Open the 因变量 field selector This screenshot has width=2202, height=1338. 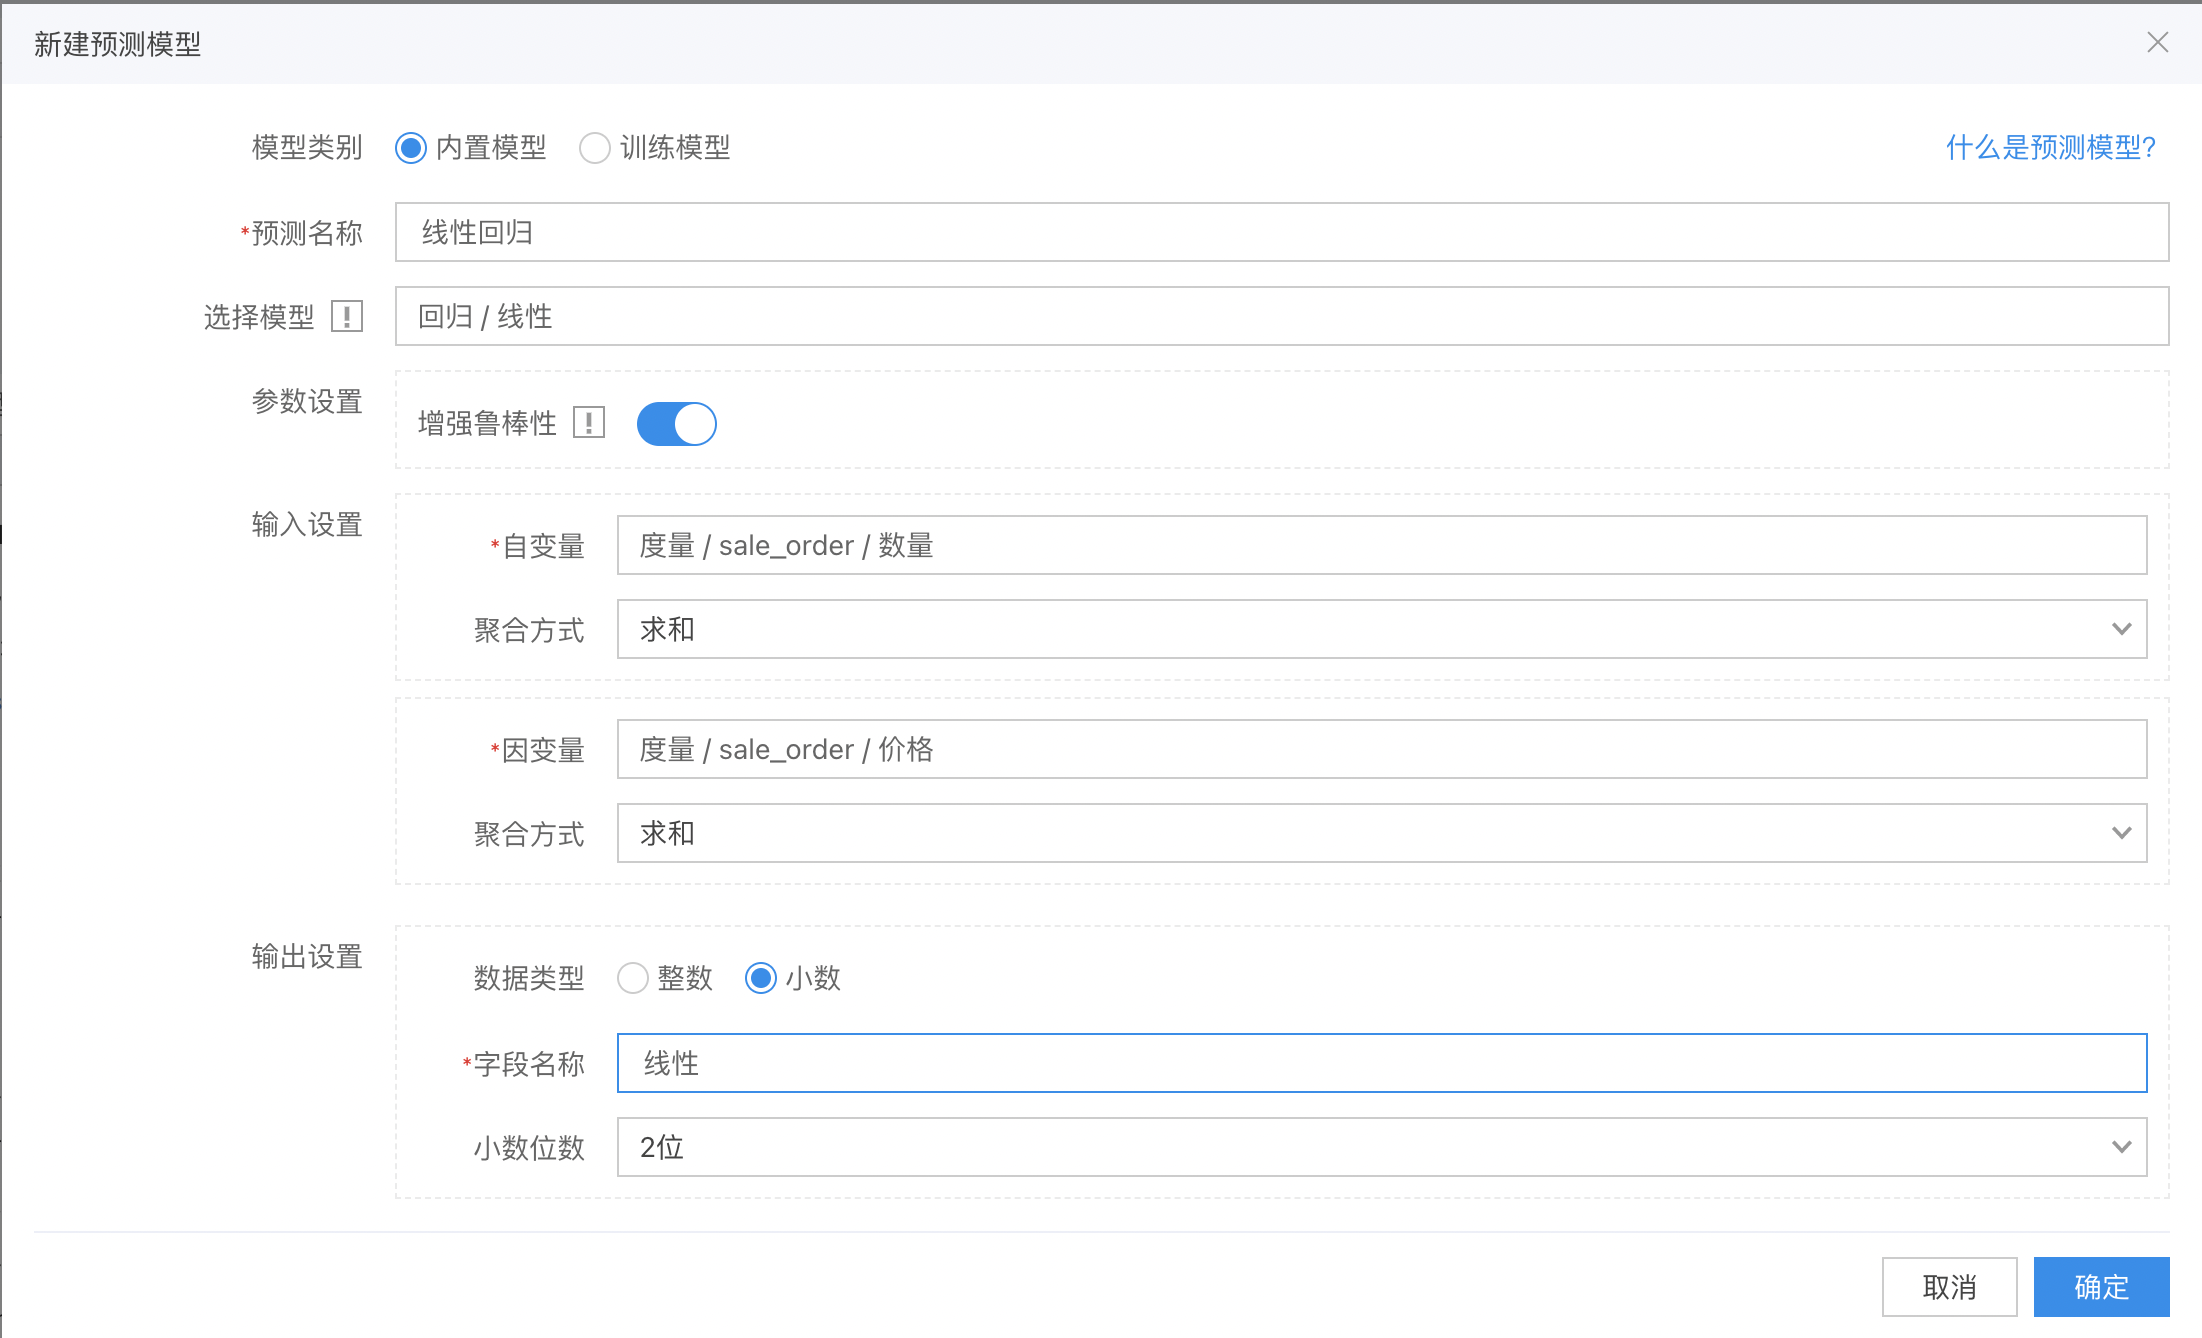[x=1382, y=749]
